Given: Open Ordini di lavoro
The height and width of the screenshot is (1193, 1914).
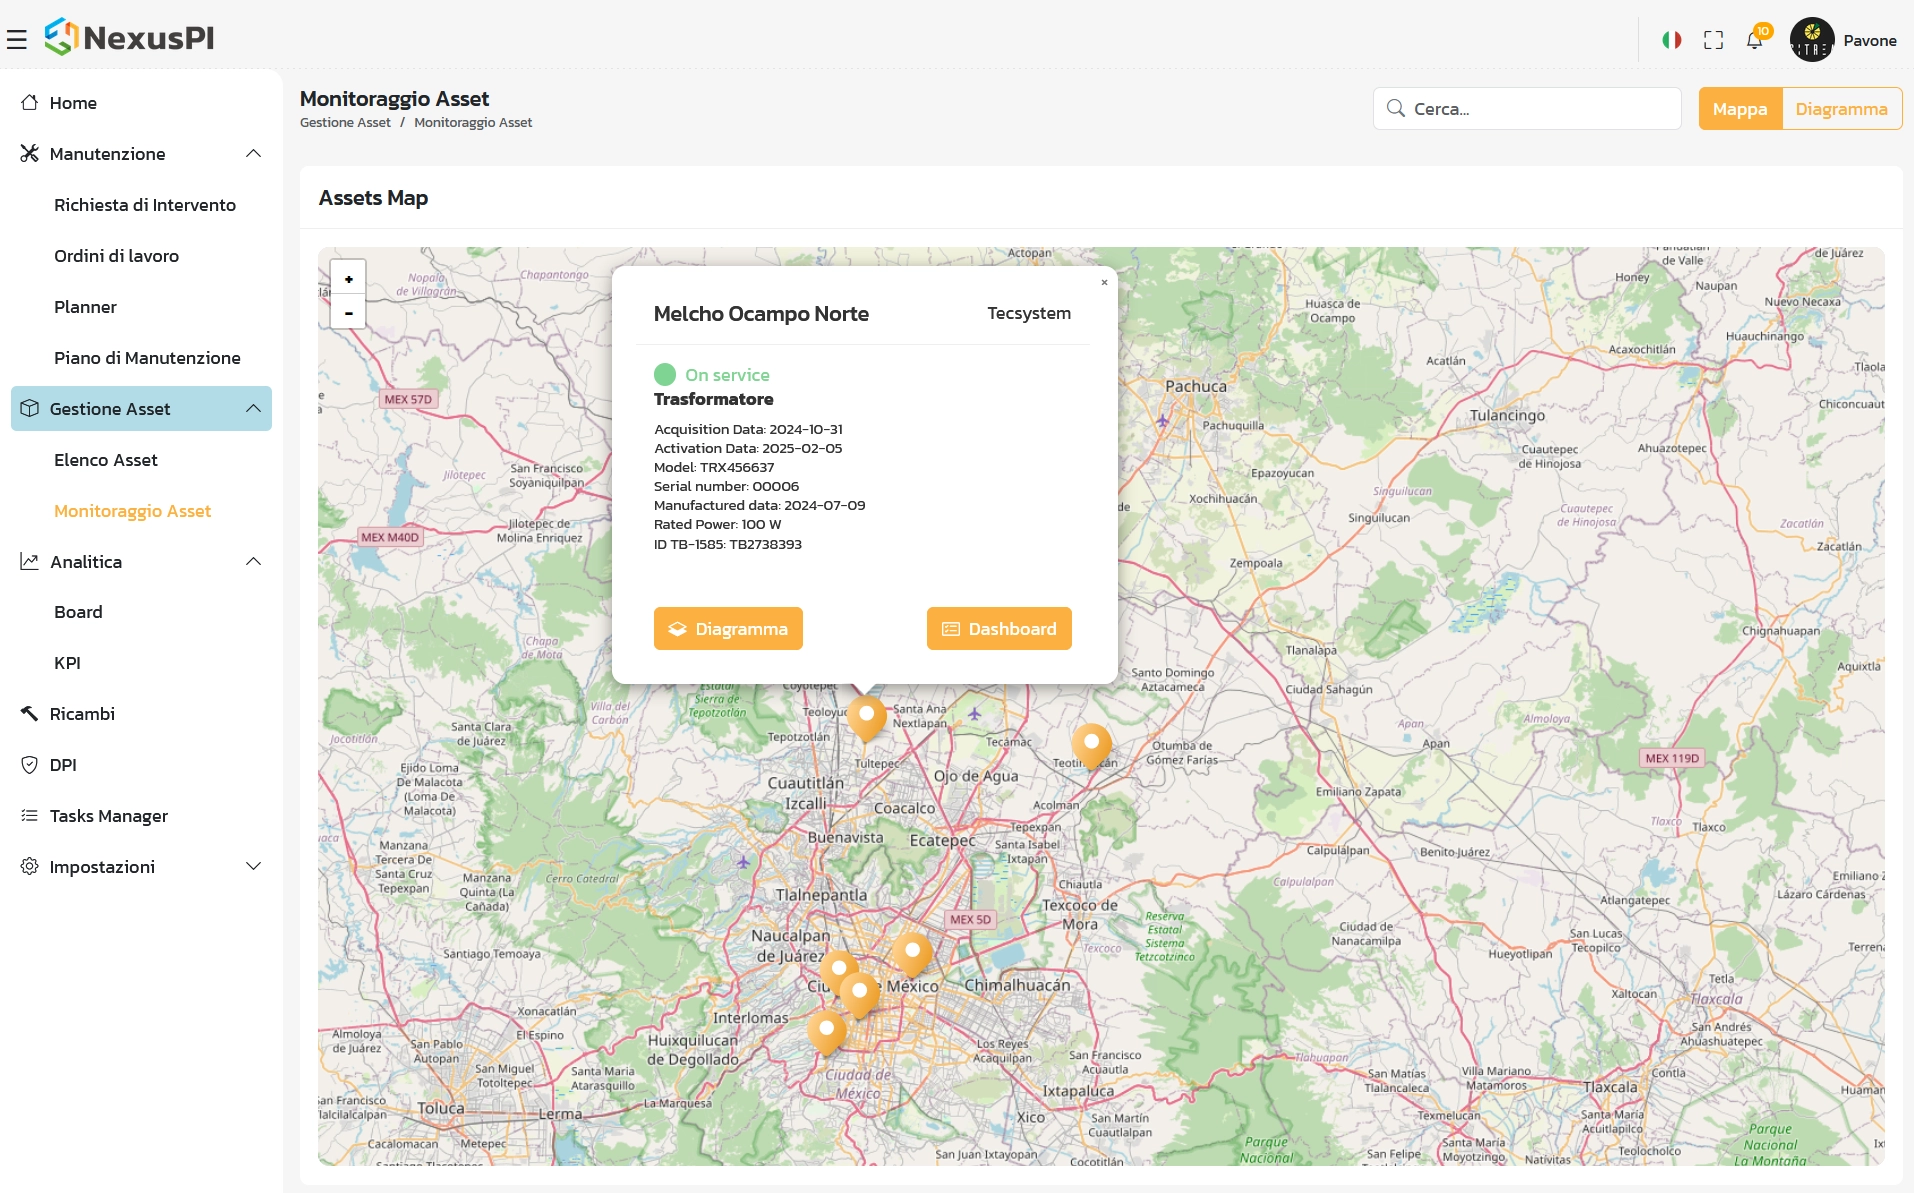Looking at the screenshot, I should point(117,255).
